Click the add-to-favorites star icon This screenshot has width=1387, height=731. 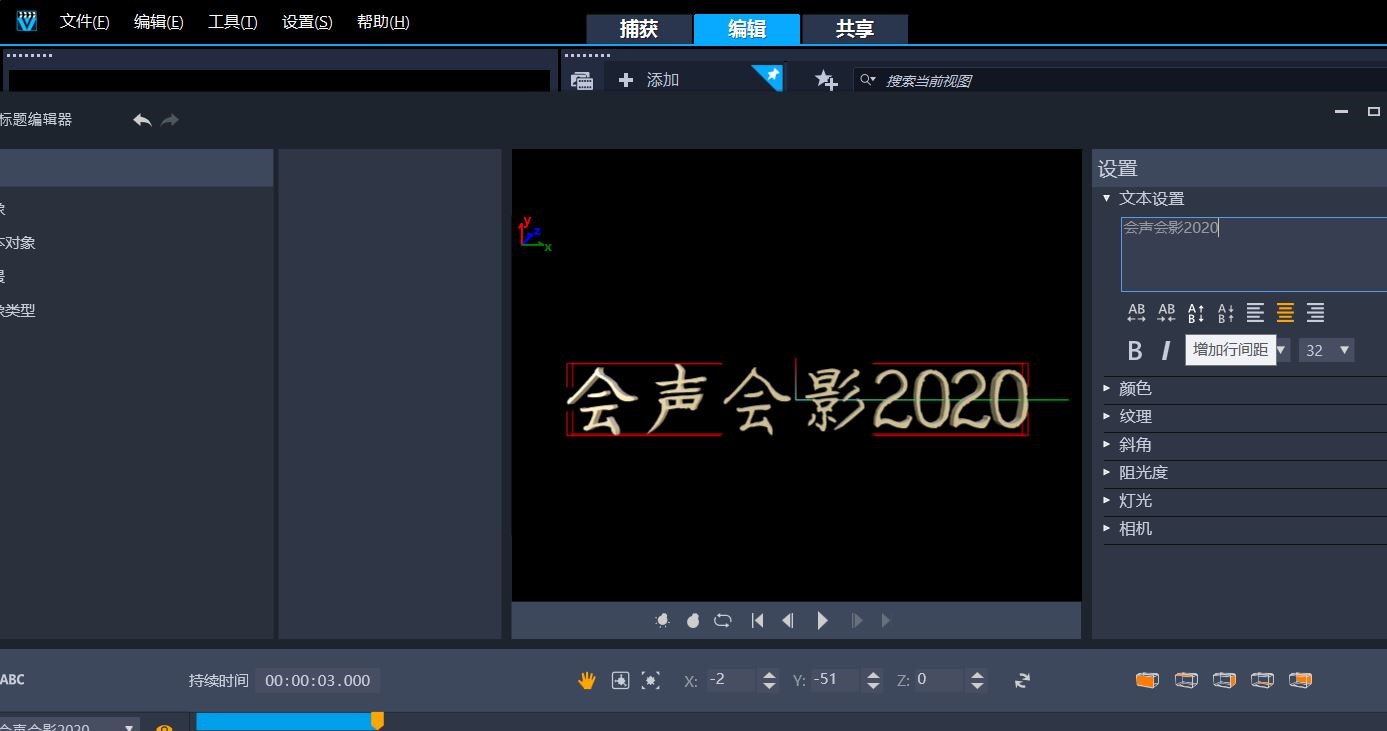pos(826,80)
